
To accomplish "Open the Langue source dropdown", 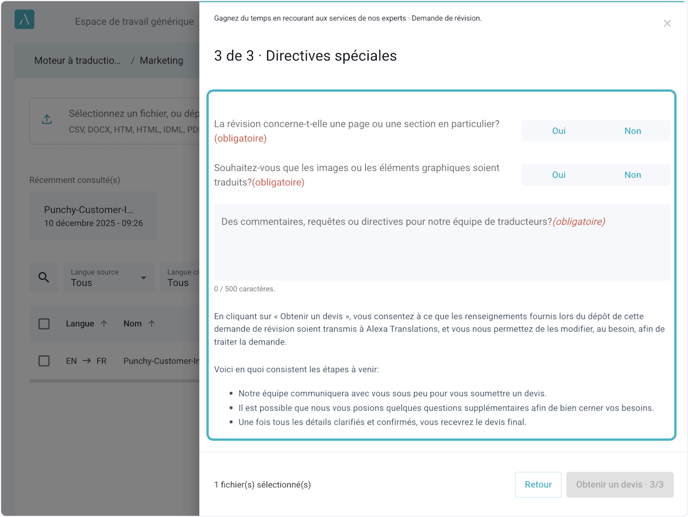I will tap(109, 277).
